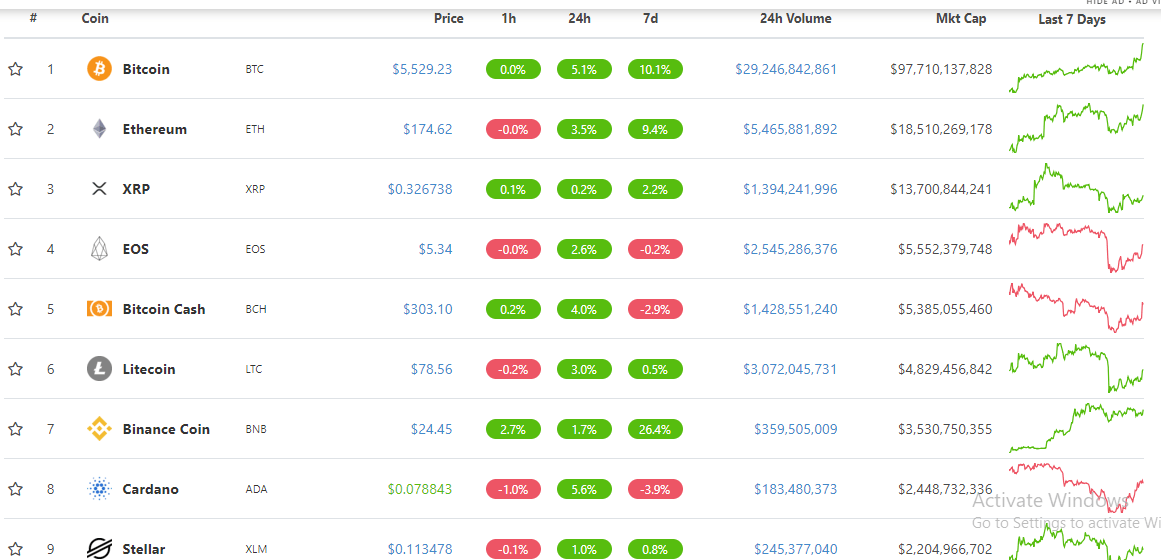Open the Stellar name link
Viewport: 1161px width, 560px height.
coord(144,549)
